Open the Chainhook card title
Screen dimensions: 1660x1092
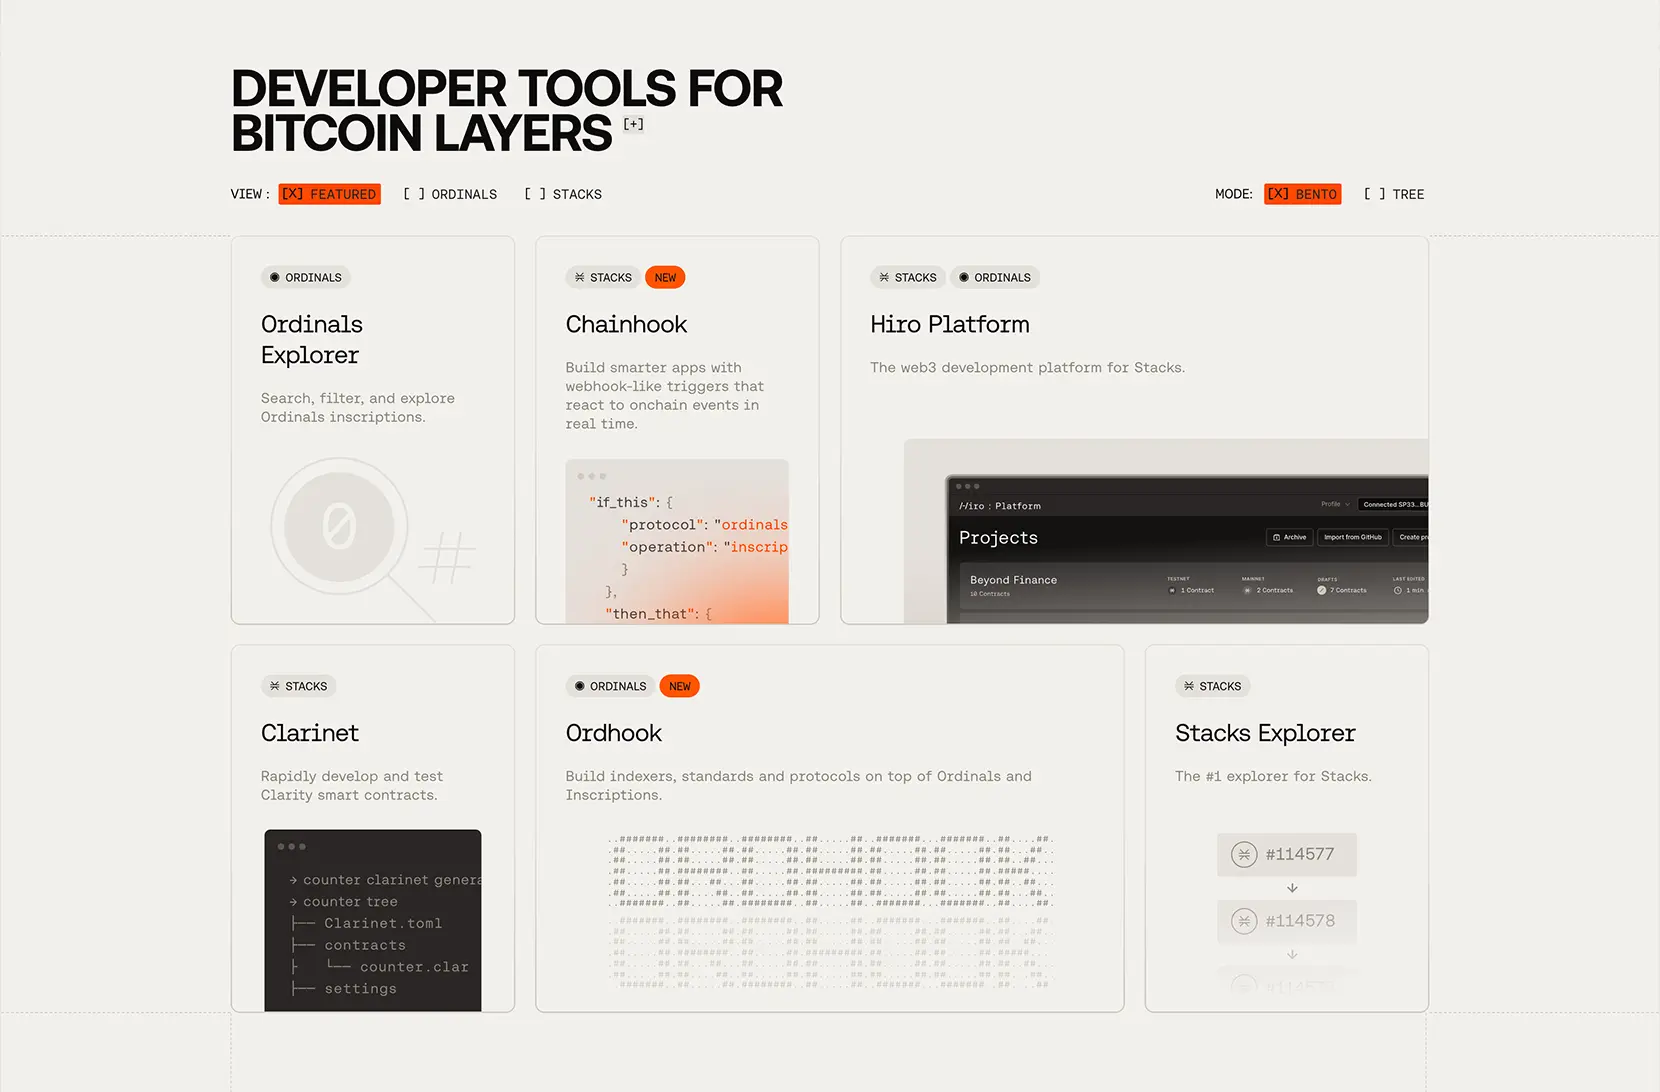(626, 324)
